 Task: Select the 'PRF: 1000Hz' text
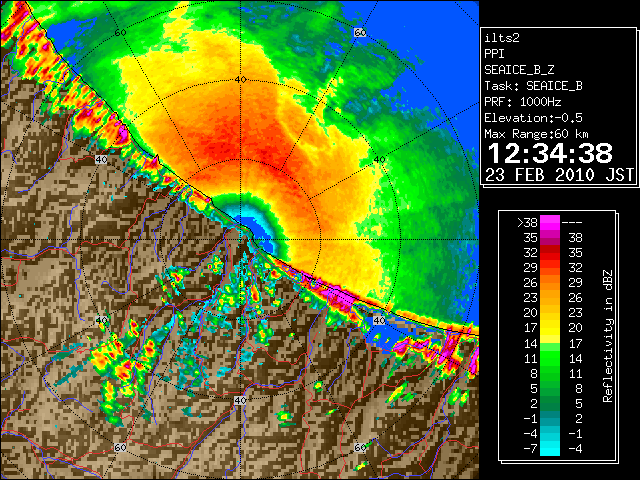[523, 102]
